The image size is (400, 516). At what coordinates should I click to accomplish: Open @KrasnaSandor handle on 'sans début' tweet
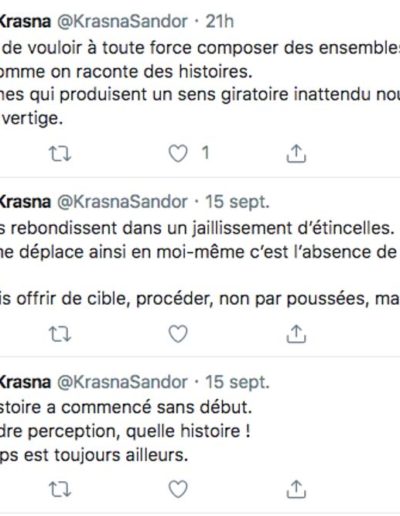coord(122,382)
